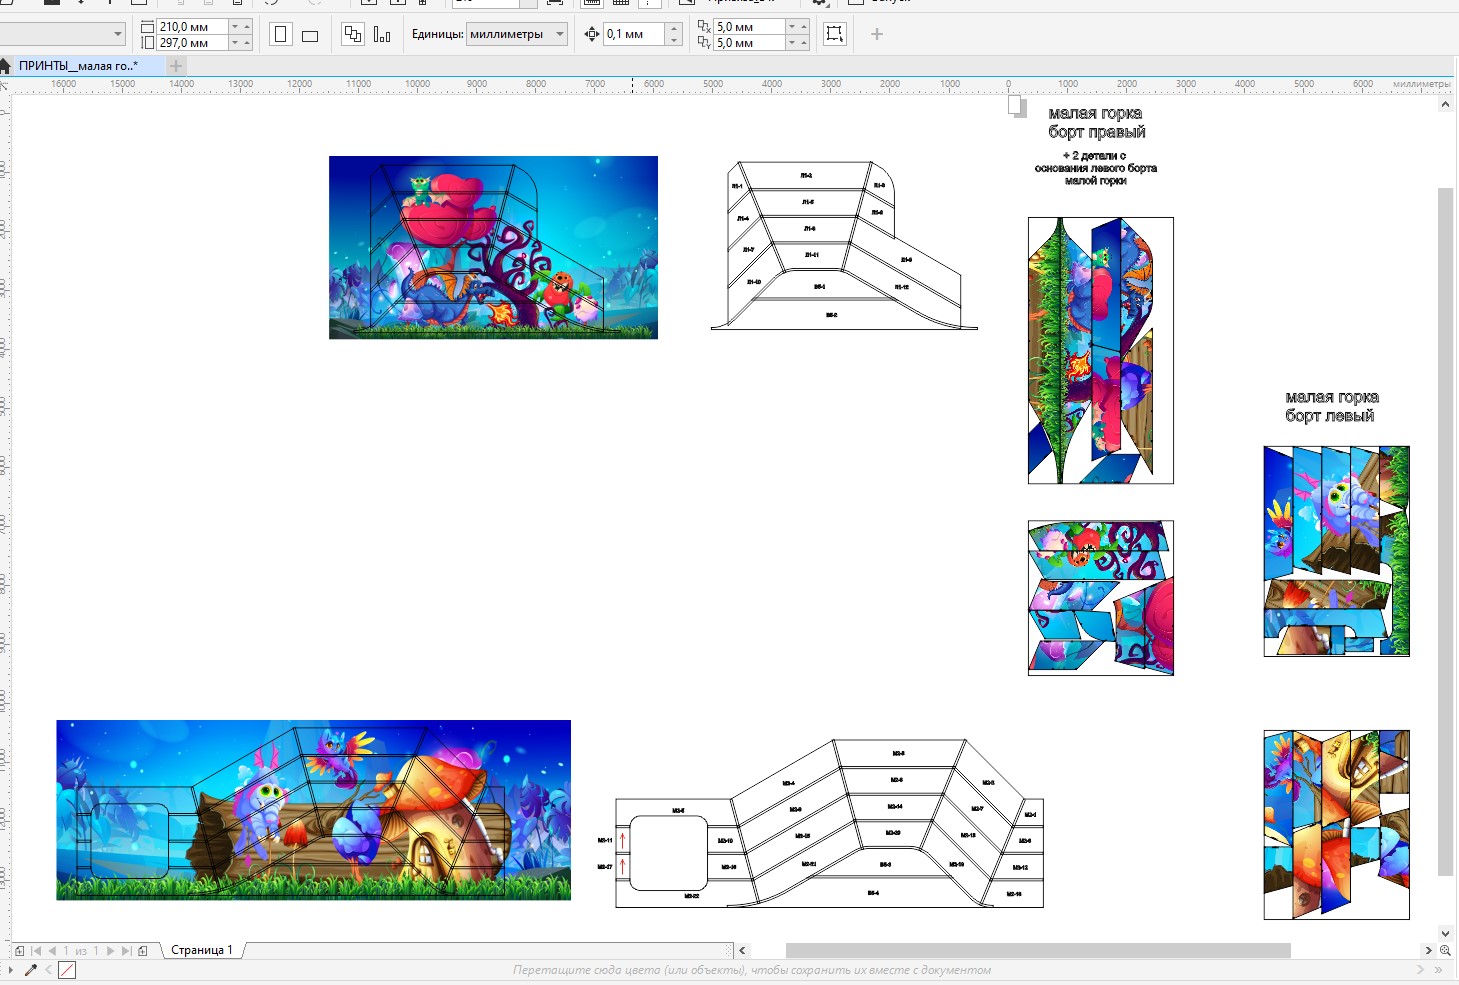Increase the nudge distance stepper
The height and width of the screenshot is (985, 1459).
[x=674, y=29]
